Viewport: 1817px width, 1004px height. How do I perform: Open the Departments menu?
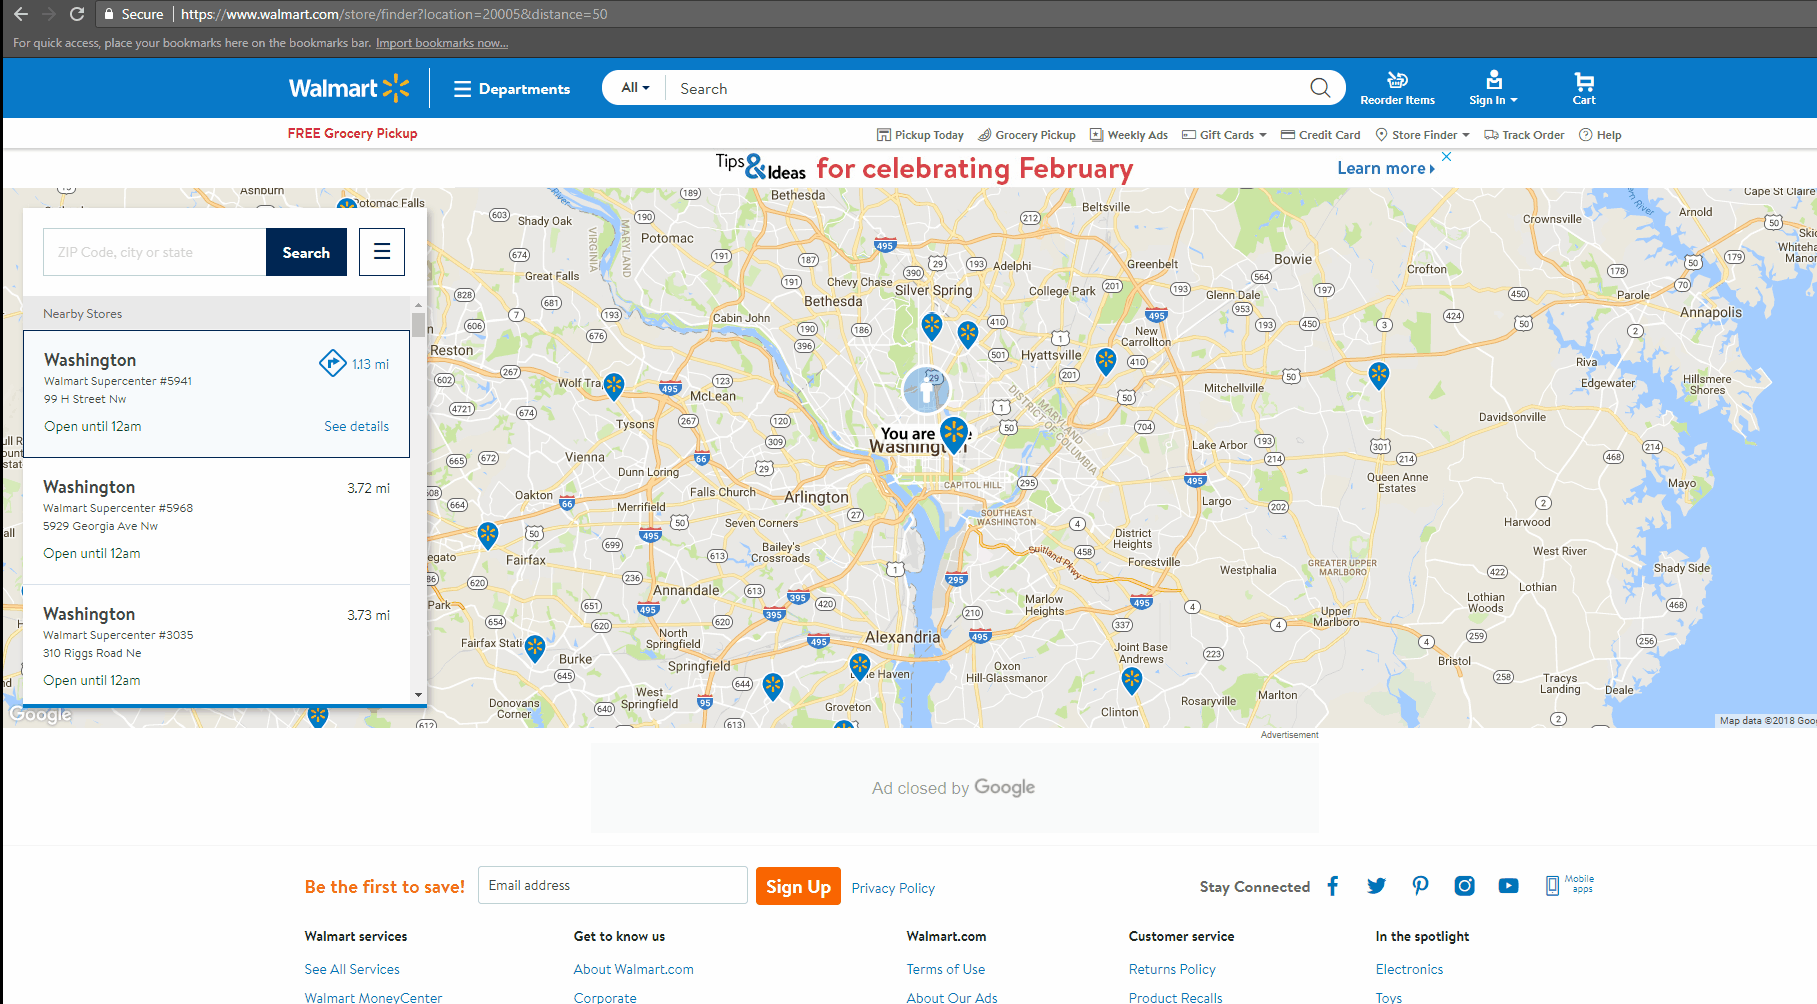[x=511, y=89]
